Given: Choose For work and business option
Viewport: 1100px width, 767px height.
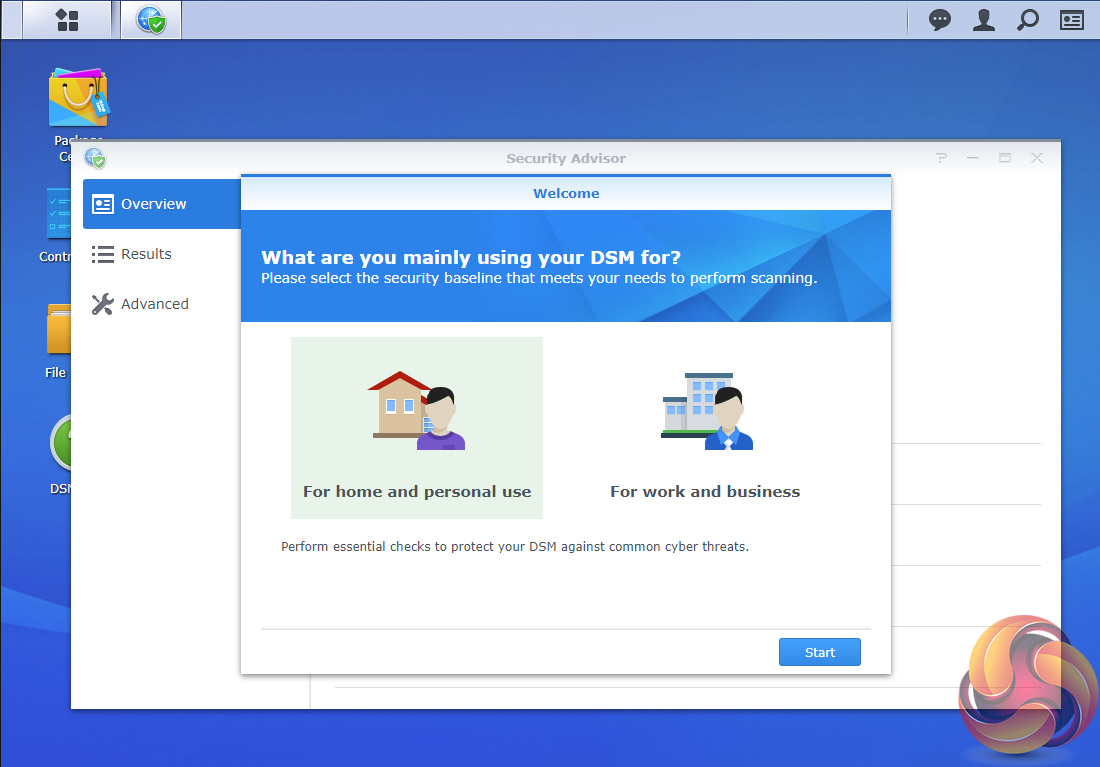Looking at the screenshot, I should (x=705, y=428).
